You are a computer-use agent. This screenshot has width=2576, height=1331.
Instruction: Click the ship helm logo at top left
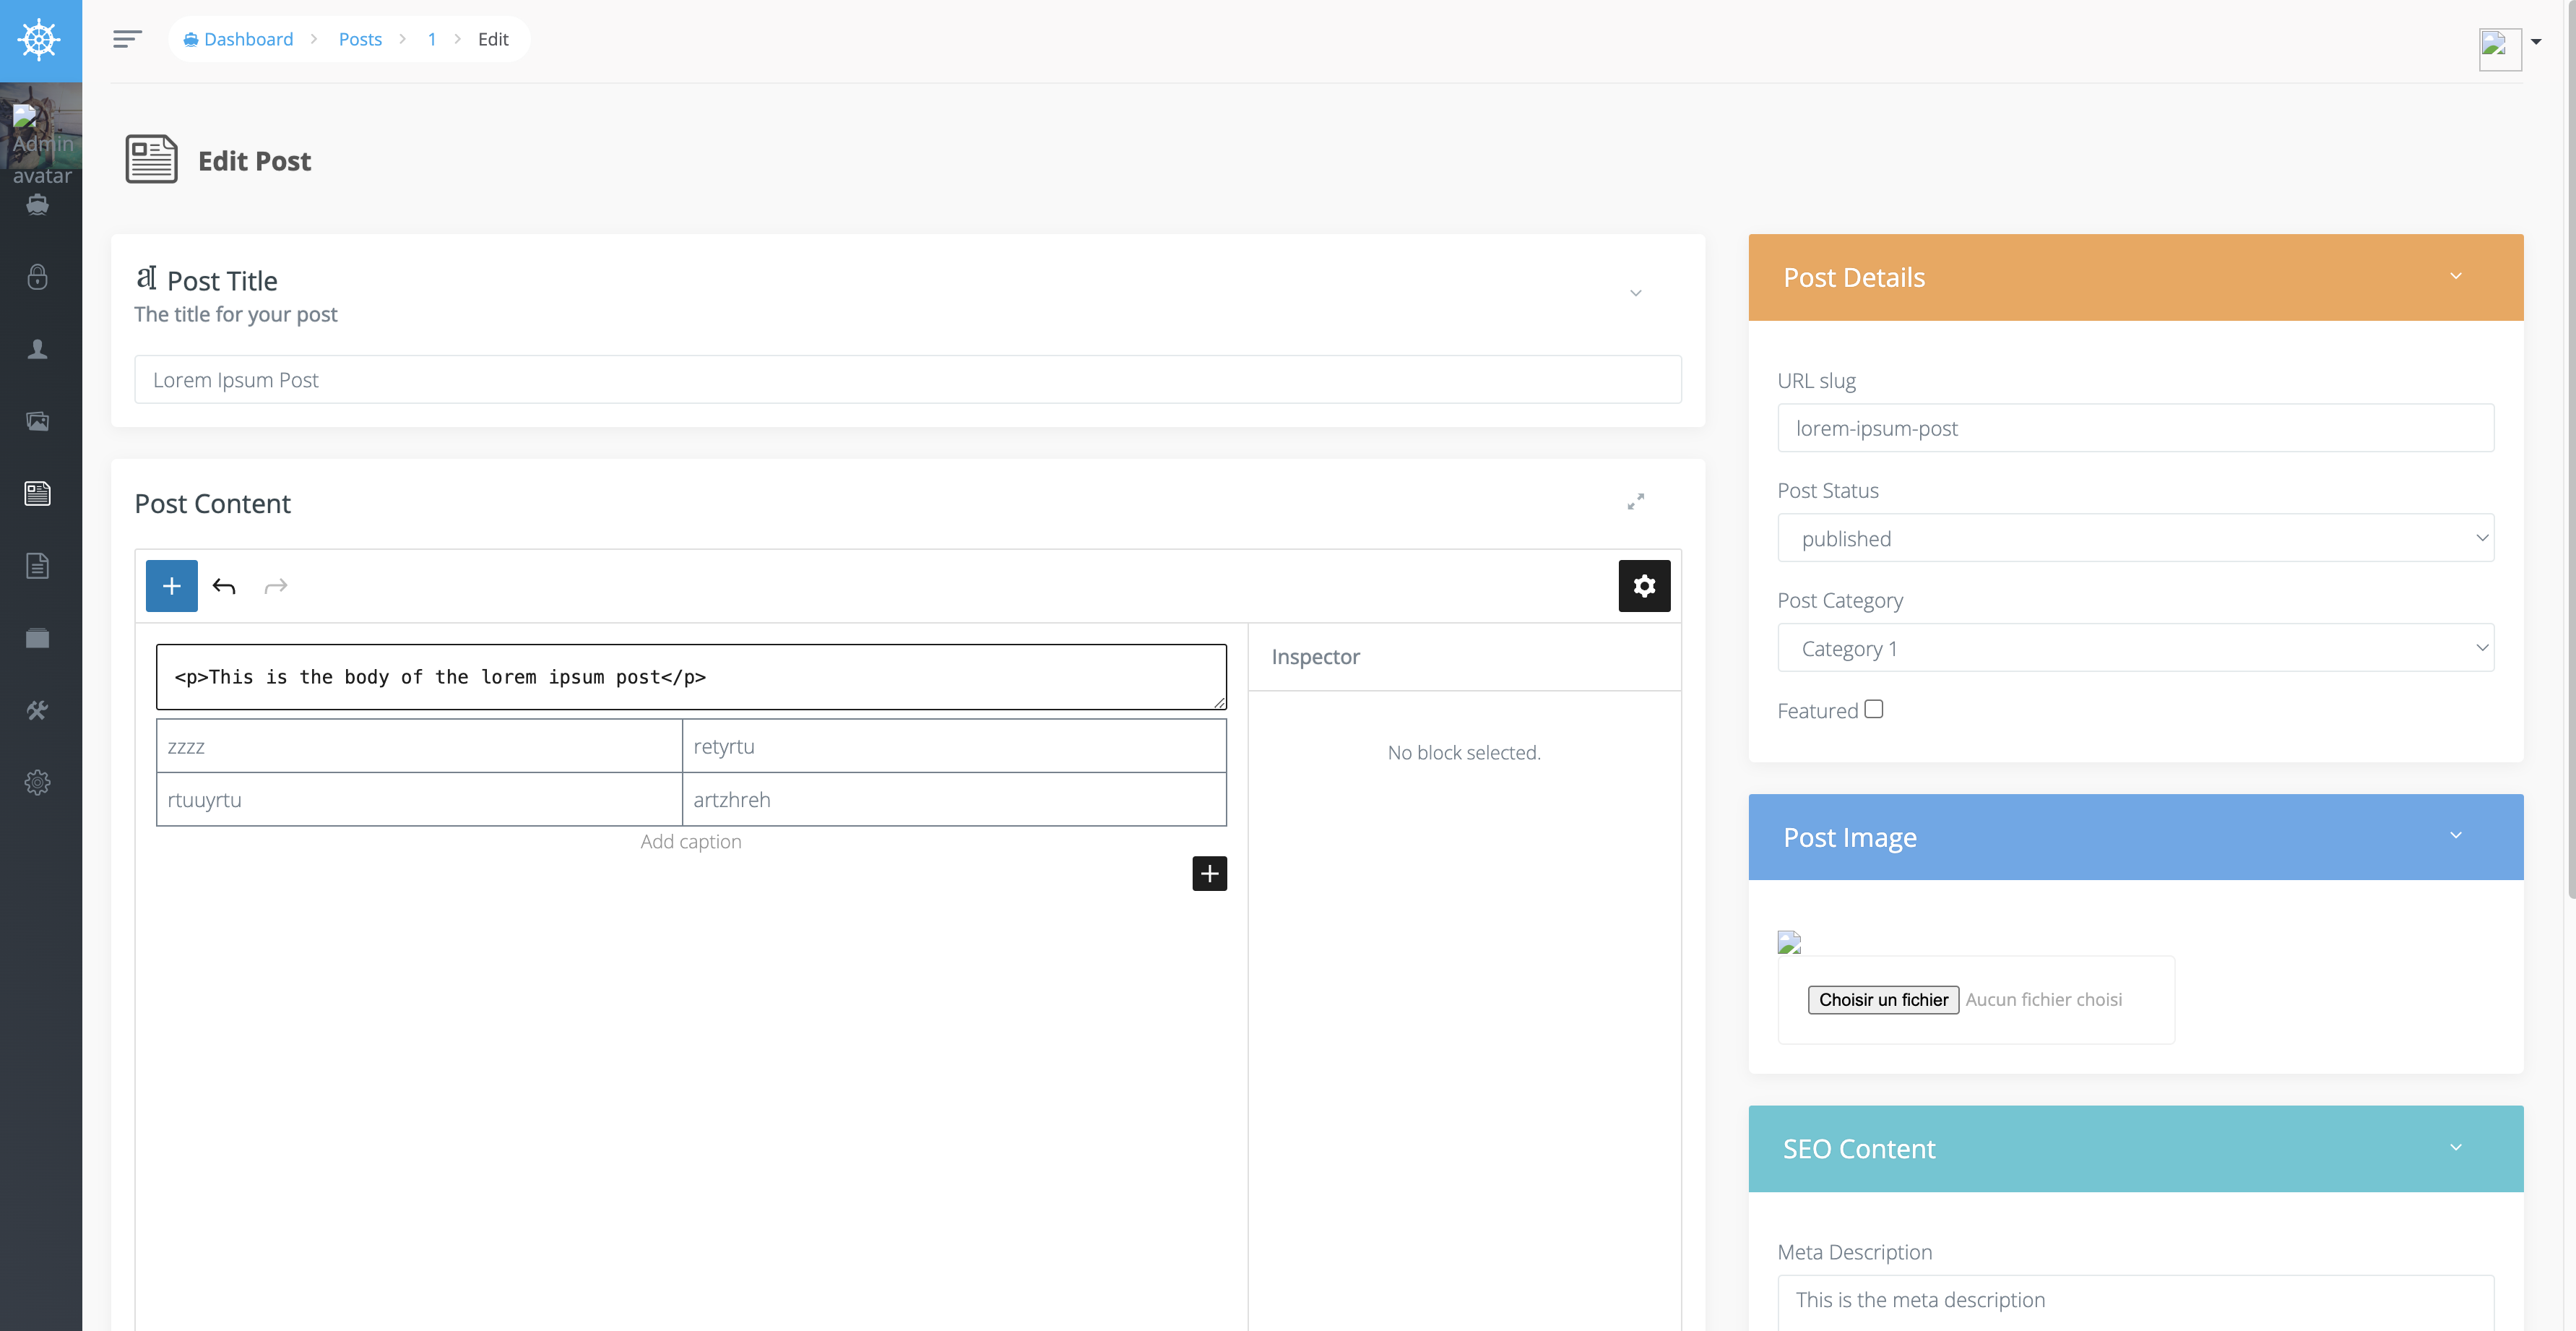tap(40, 40)
